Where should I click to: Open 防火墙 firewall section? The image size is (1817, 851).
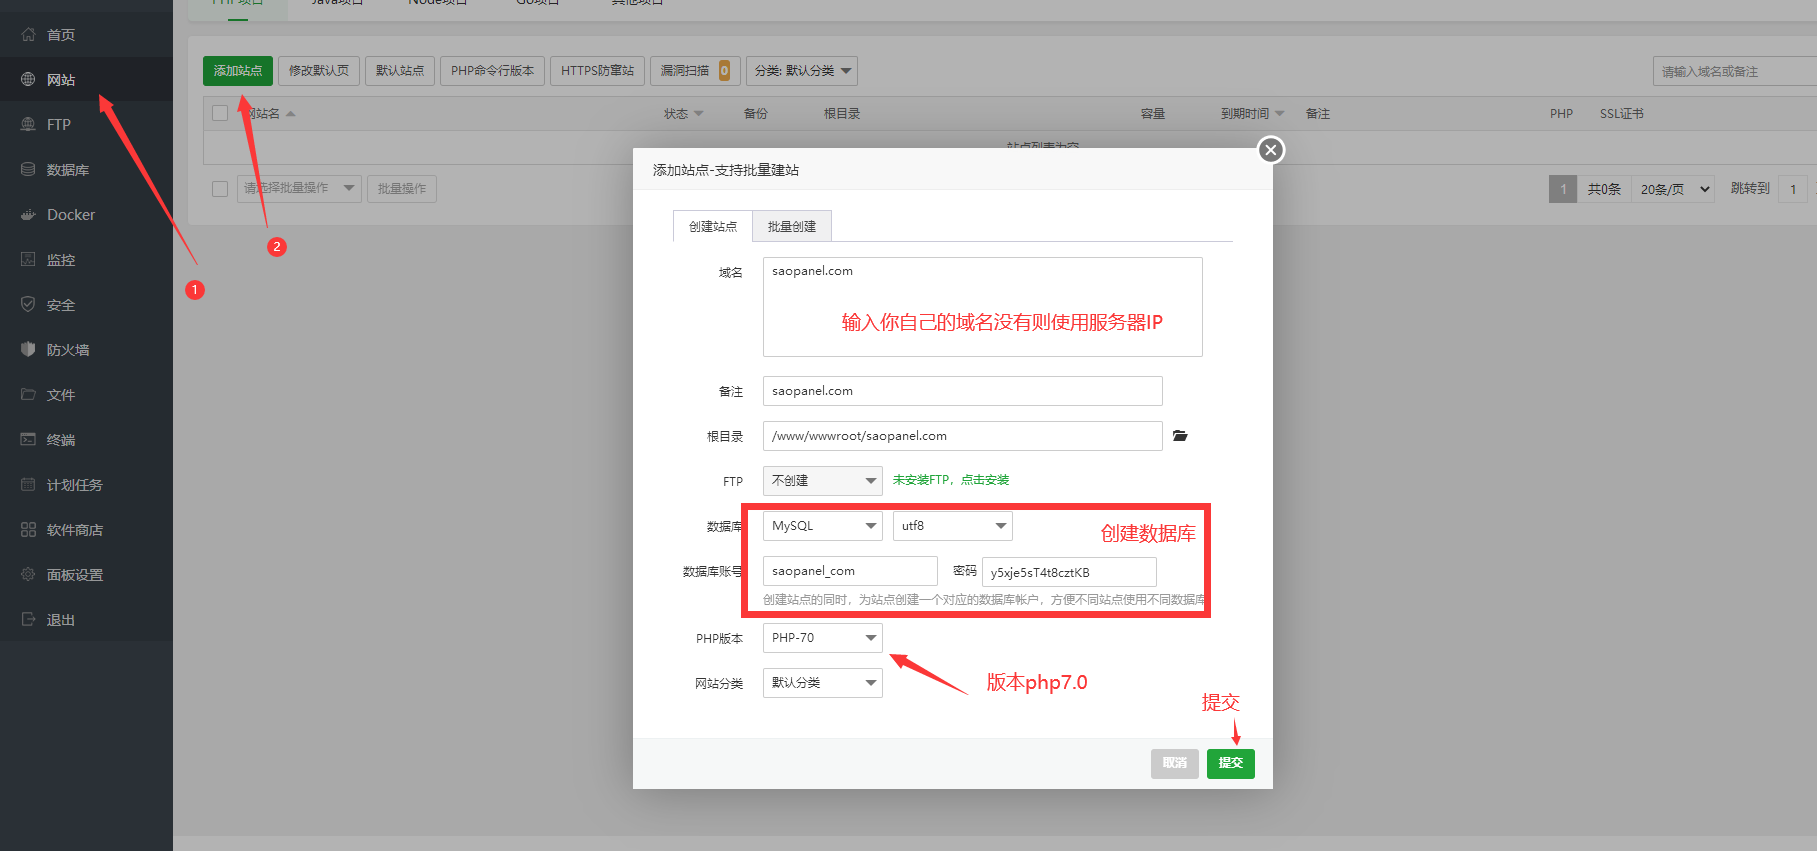pyautogui.click(x=67, y=350)
